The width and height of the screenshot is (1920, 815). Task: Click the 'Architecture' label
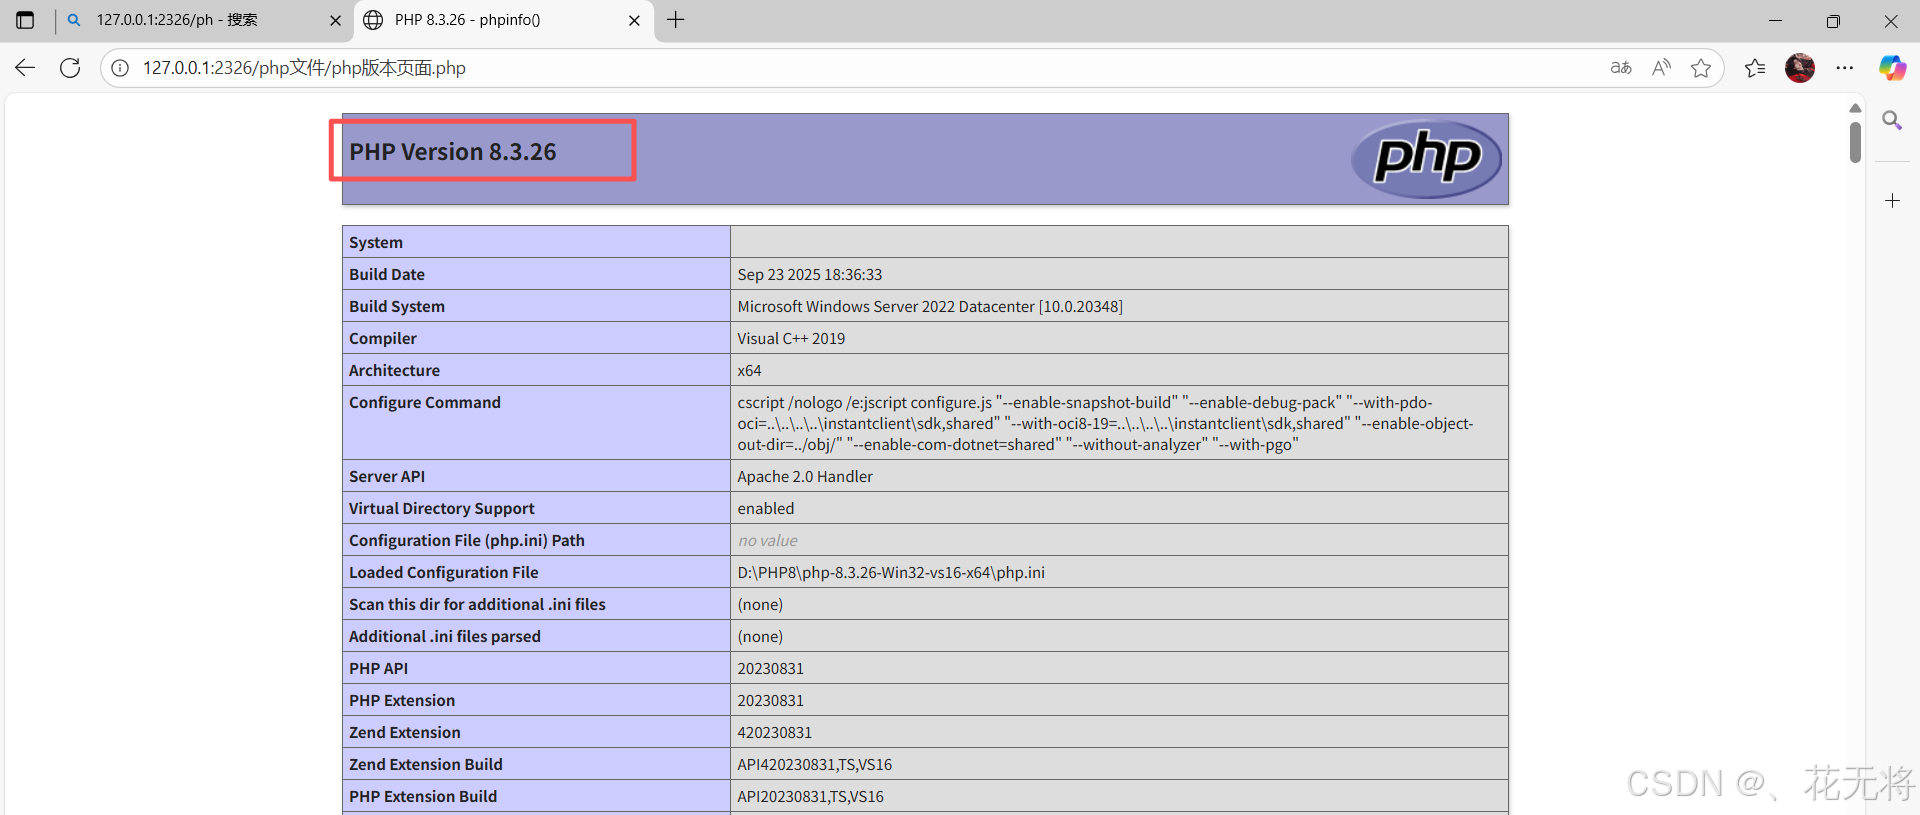pos(394,371)
